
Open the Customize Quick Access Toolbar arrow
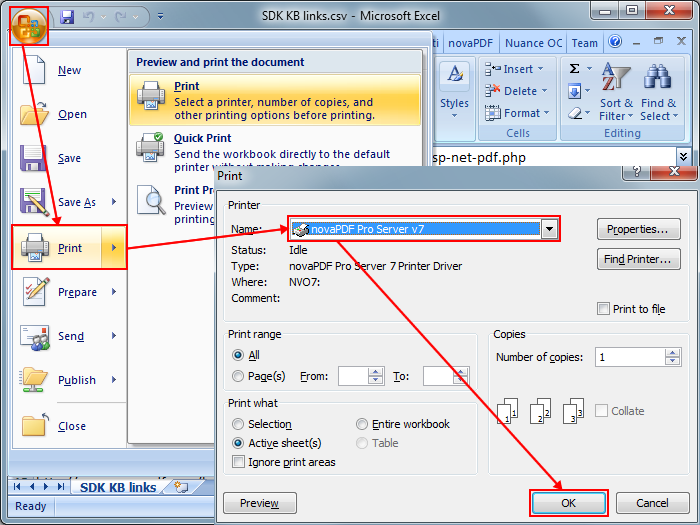[x=160, y=17]
